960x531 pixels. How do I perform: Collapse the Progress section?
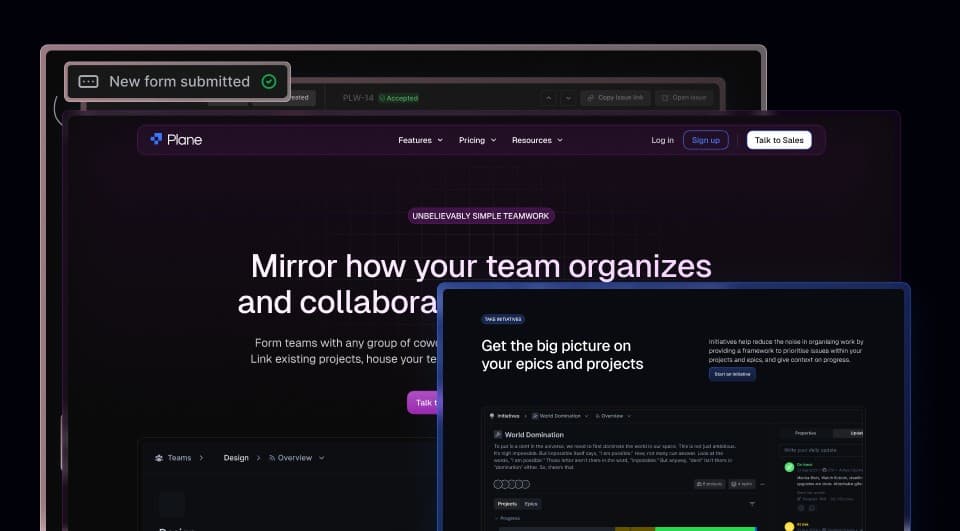click(508, 518)
